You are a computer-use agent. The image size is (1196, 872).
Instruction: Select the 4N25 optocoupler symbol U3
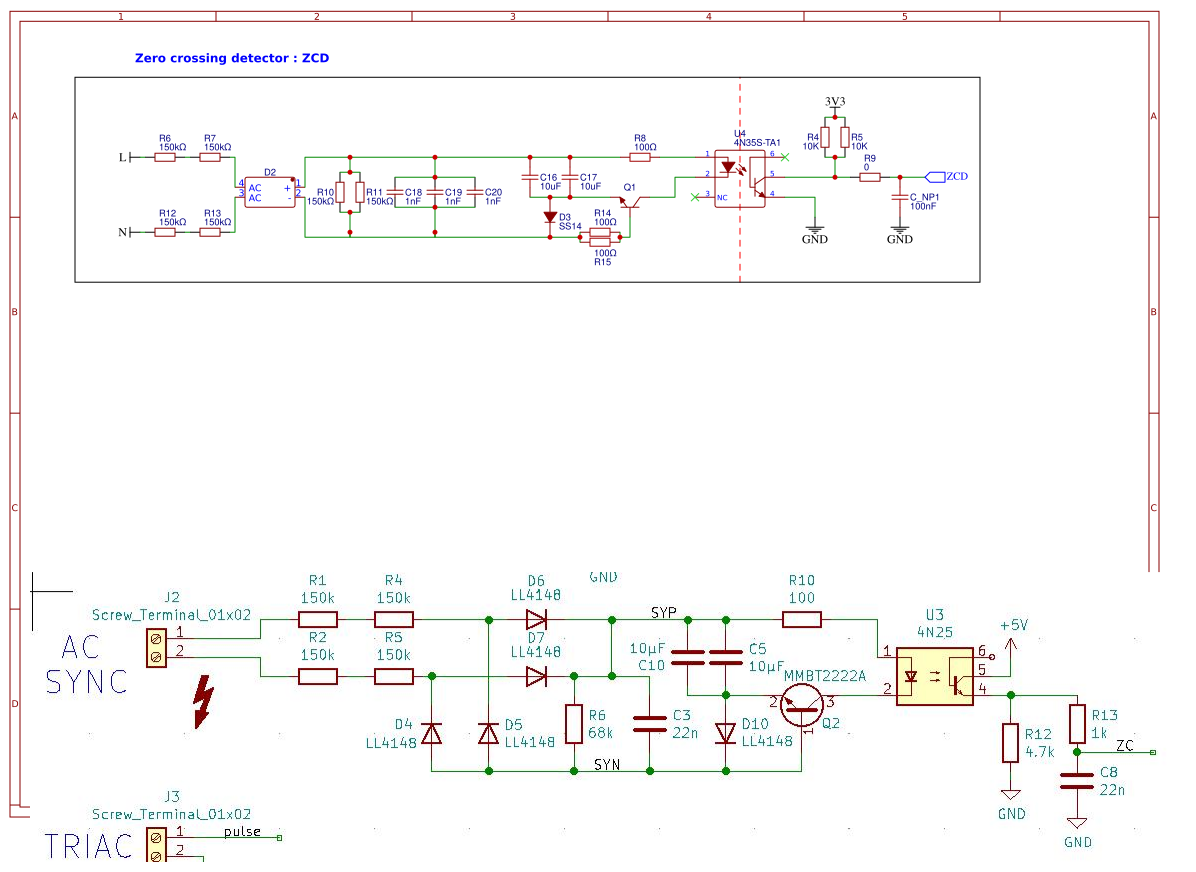933,678
